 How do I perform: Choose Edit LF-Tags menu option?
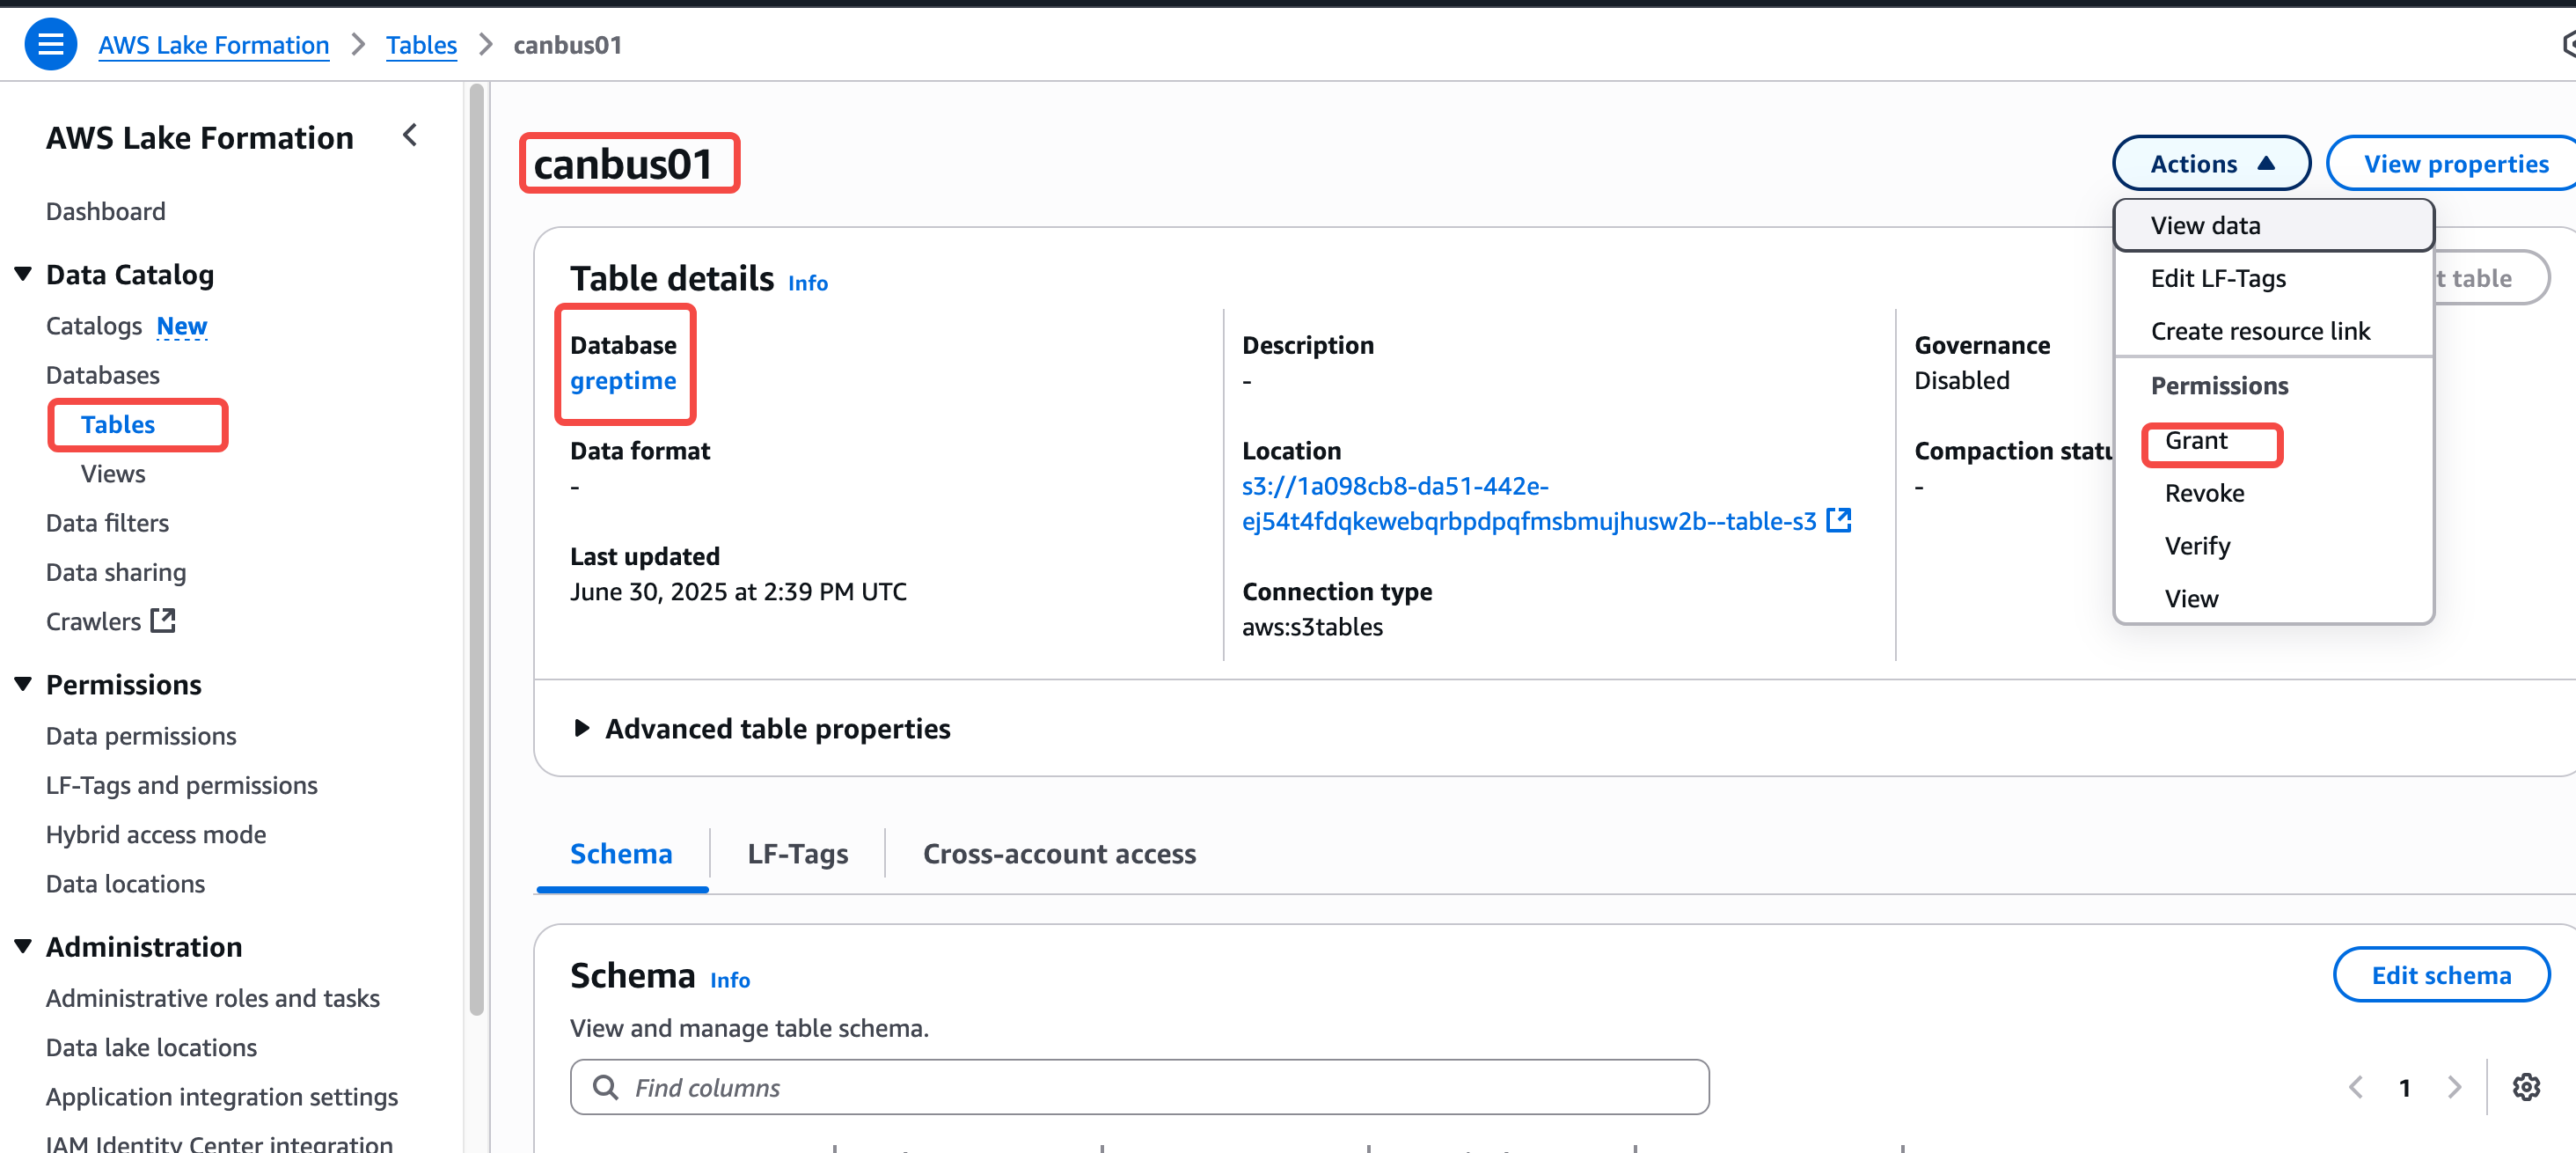pyautogui.click(x=2218, y=278)
